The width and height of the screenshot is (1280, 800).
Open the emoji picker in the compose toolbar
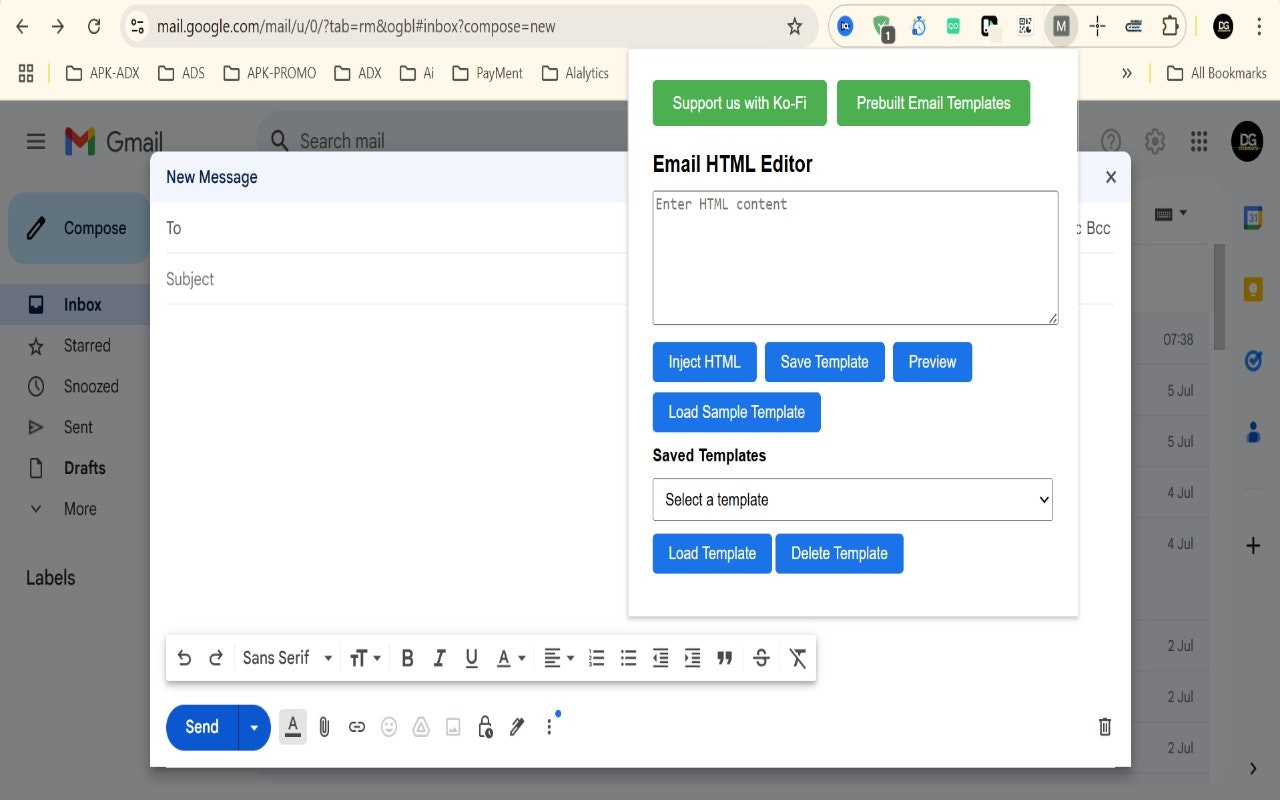[388, 727]
